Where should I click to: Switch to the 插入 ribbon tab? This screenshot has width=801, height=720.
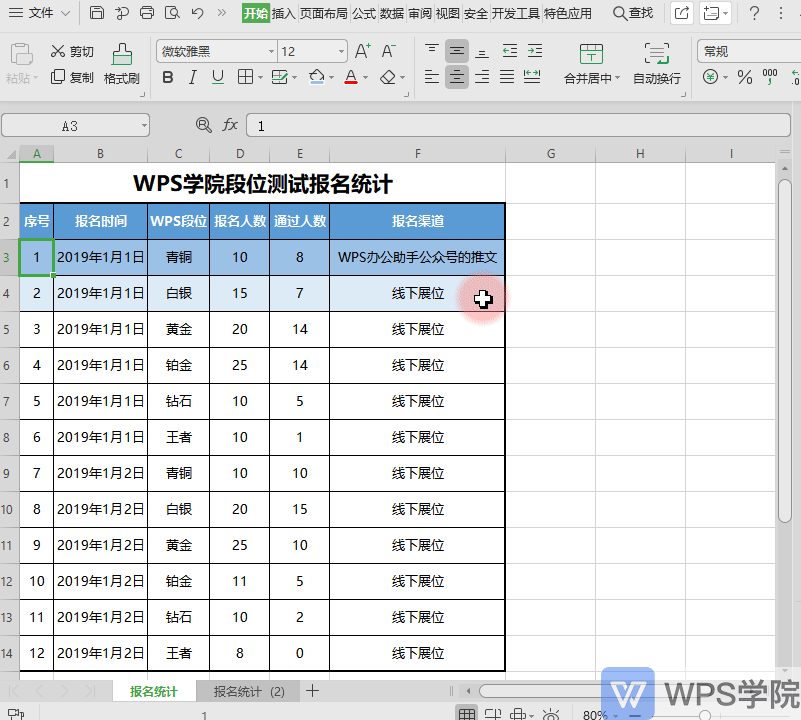[x=284, y=13]
